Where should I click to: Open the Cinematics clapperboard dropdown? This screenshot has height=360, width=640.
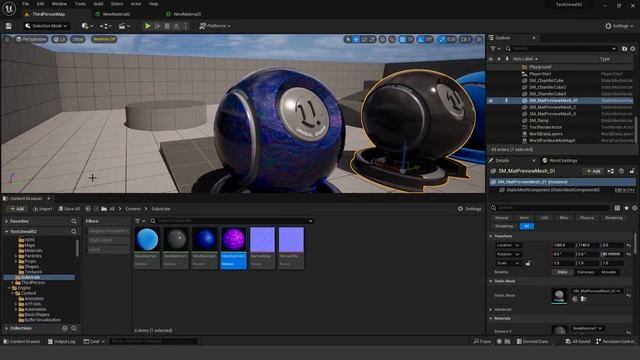click(123, 26)
